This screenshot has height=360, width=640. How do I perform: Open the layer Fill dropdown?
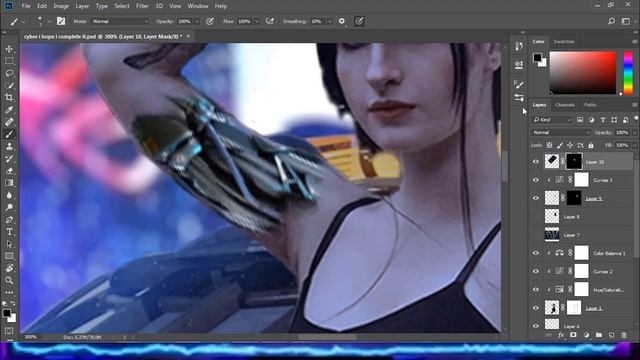pyautogui.click(x=634, y=145)
